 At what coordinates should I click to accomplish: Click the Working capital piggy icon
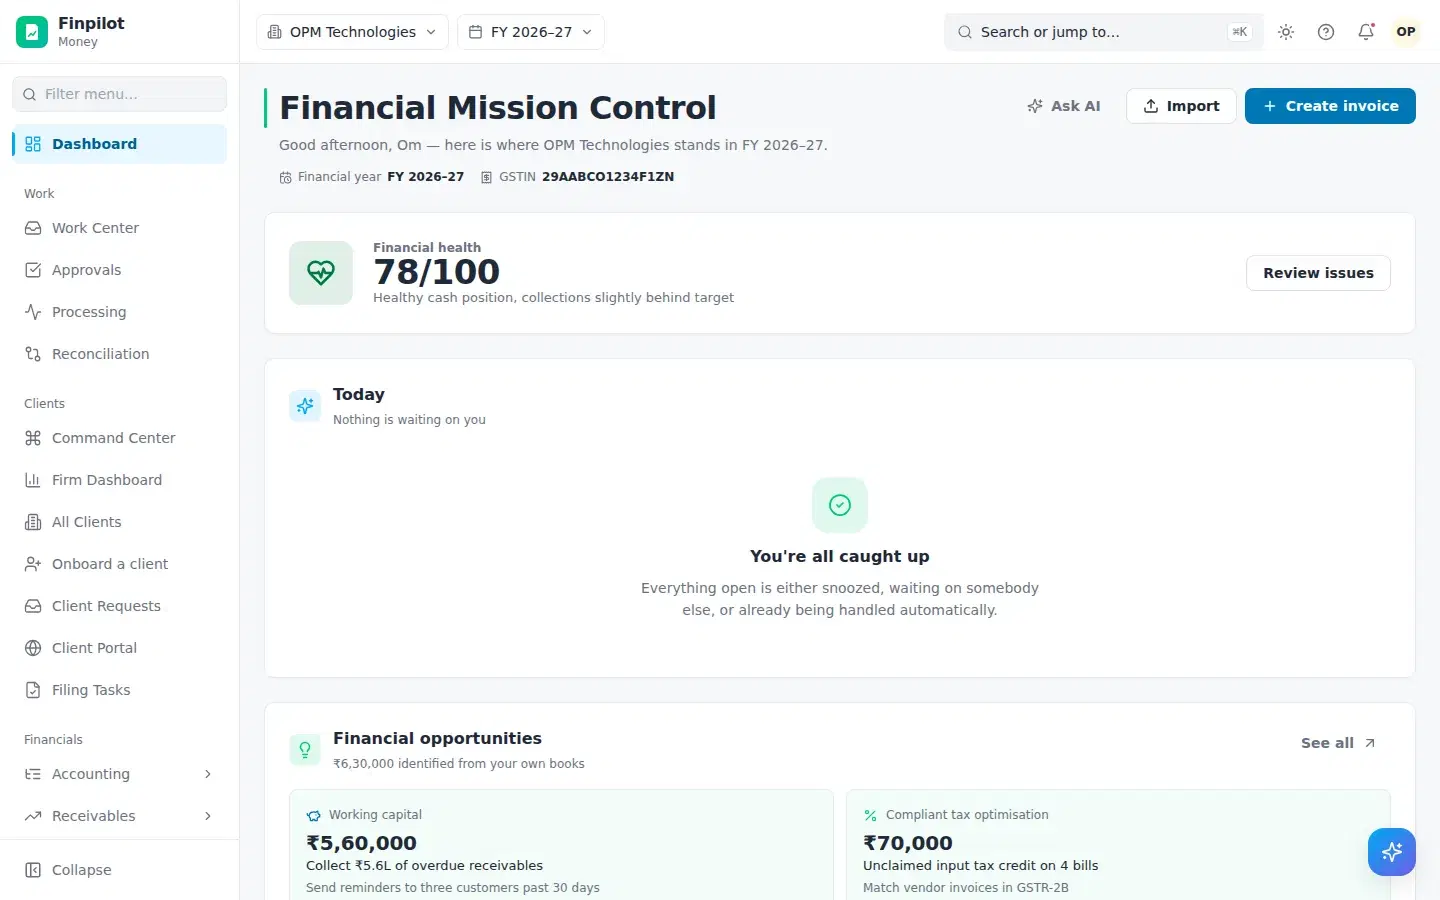coord(314,815)
